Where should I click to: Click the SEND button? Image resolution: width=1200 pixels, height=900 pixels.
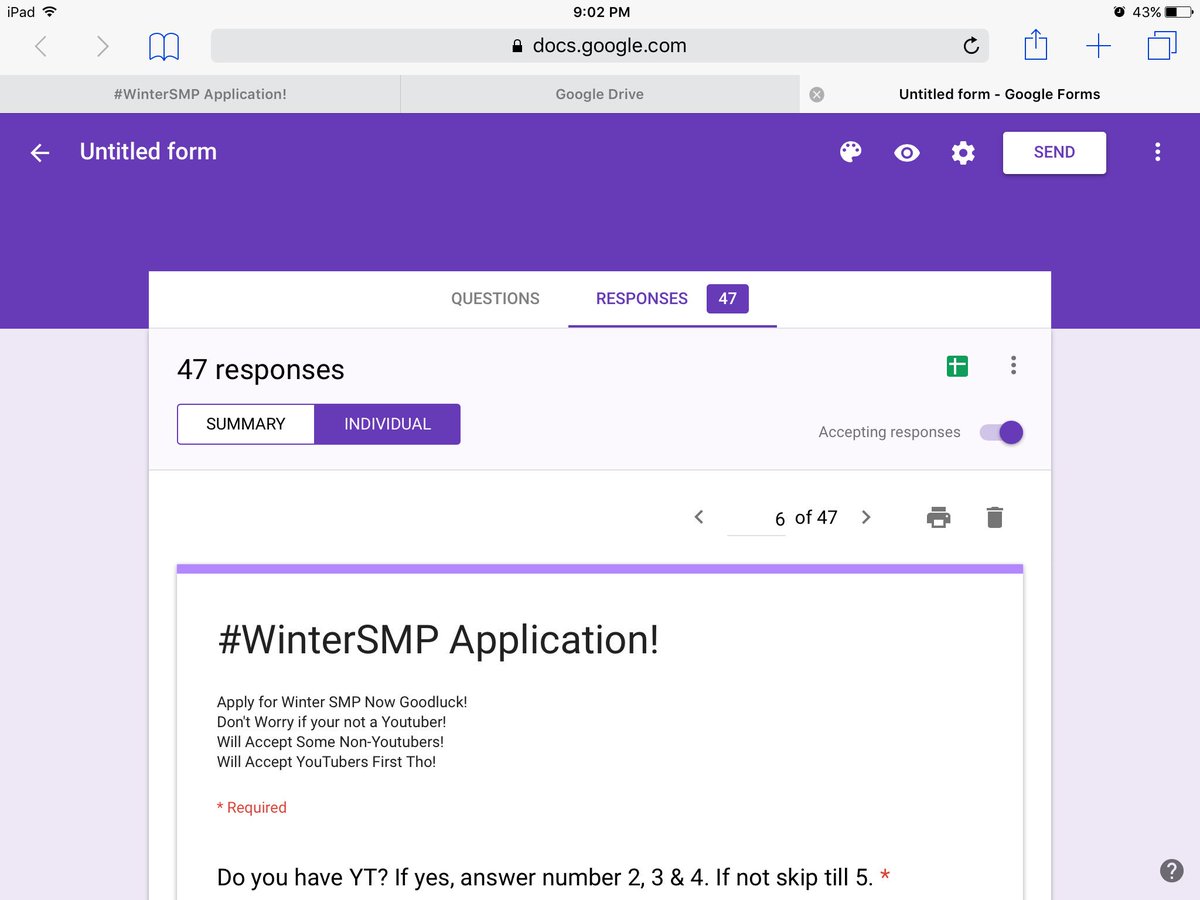[1054, 153]
